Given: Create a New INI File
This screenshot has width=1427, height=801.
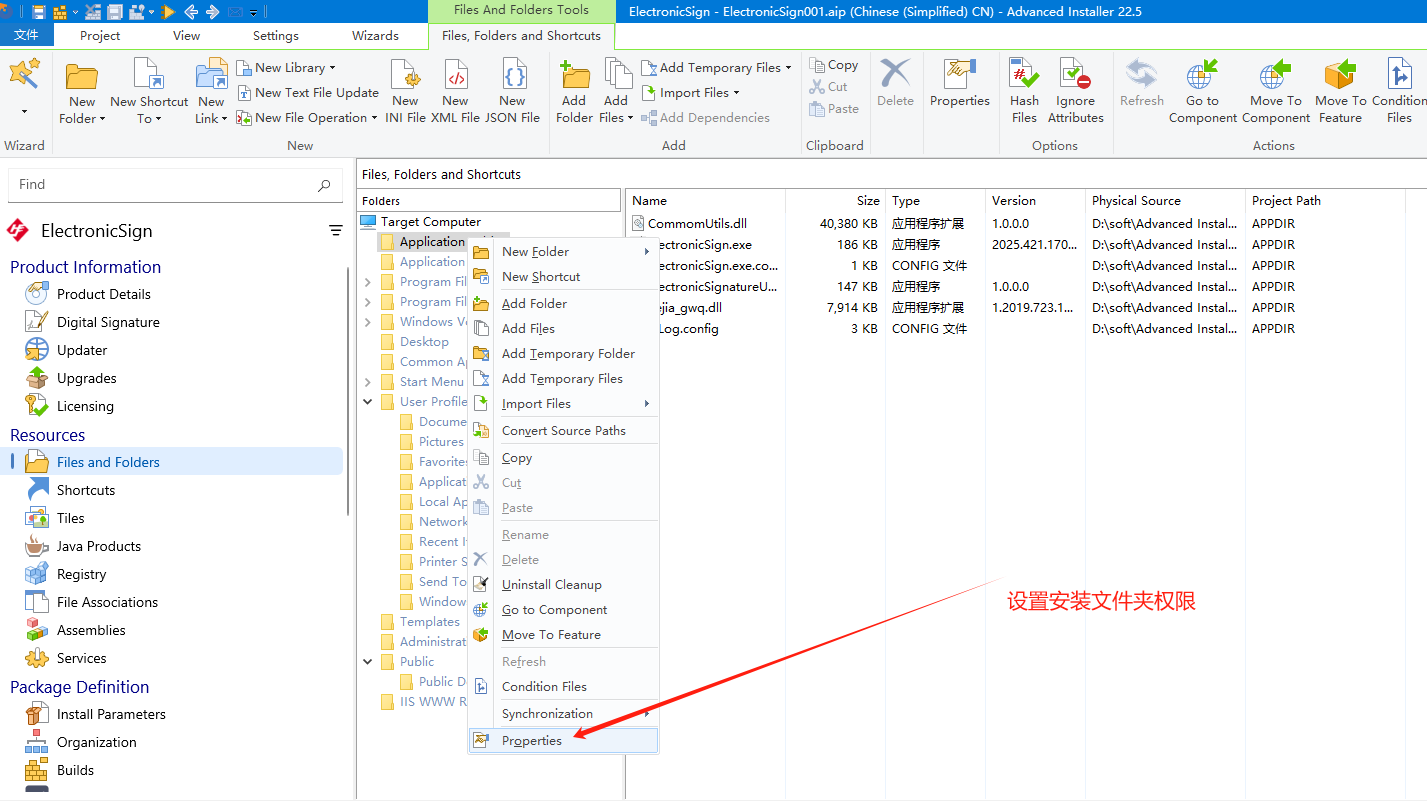Looking at the screenshot, I should coord(405,92).
